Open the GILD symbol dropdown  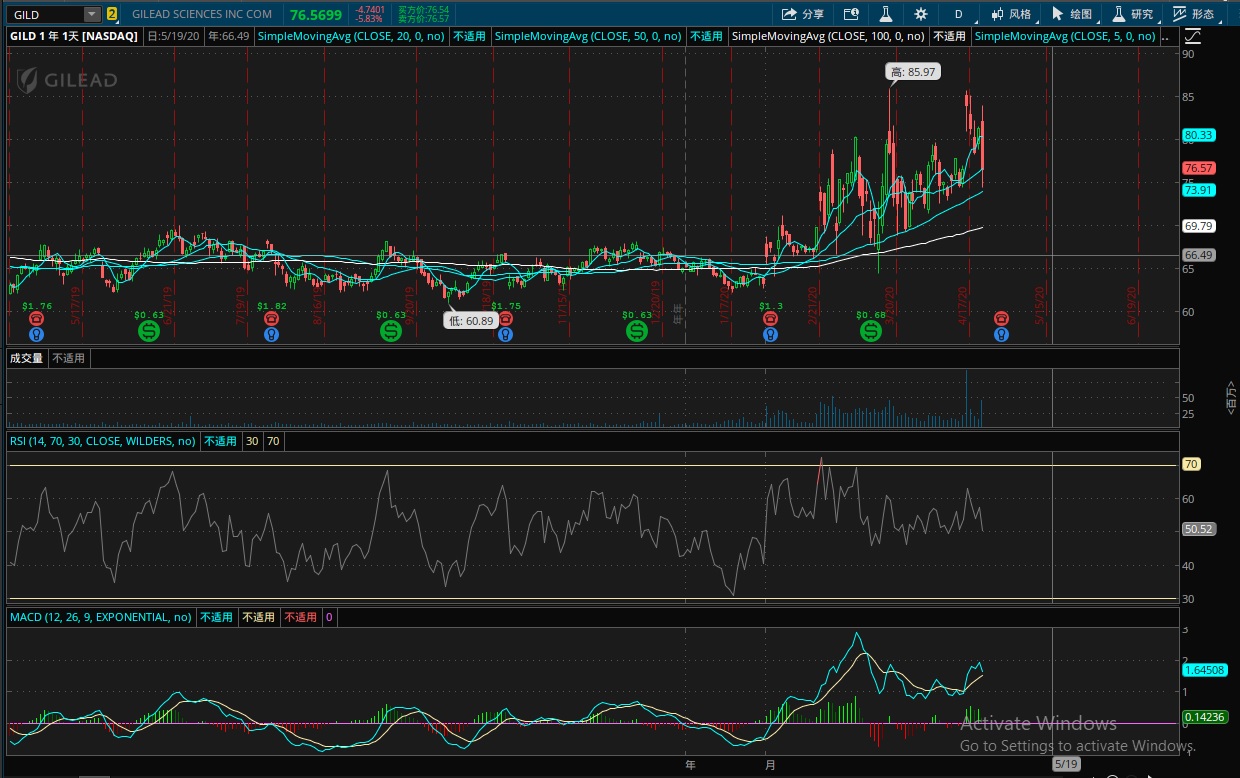tap(92, 14)
